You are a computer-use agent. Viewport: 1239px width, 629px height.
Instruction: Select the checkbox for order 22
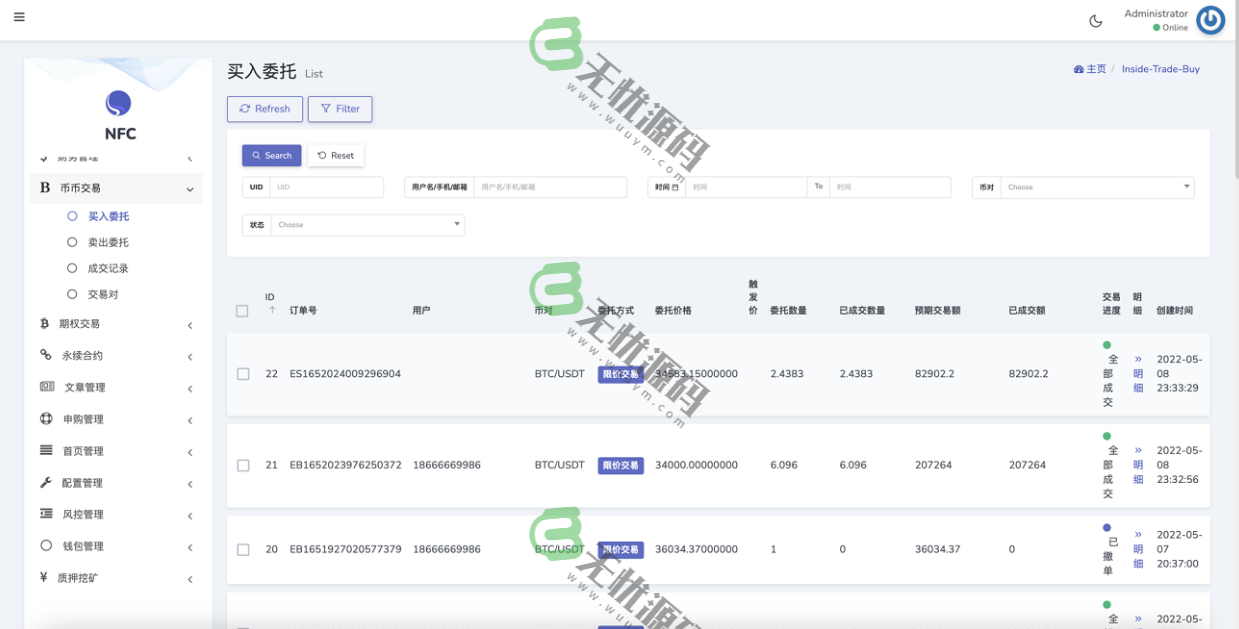pos(242,373)
